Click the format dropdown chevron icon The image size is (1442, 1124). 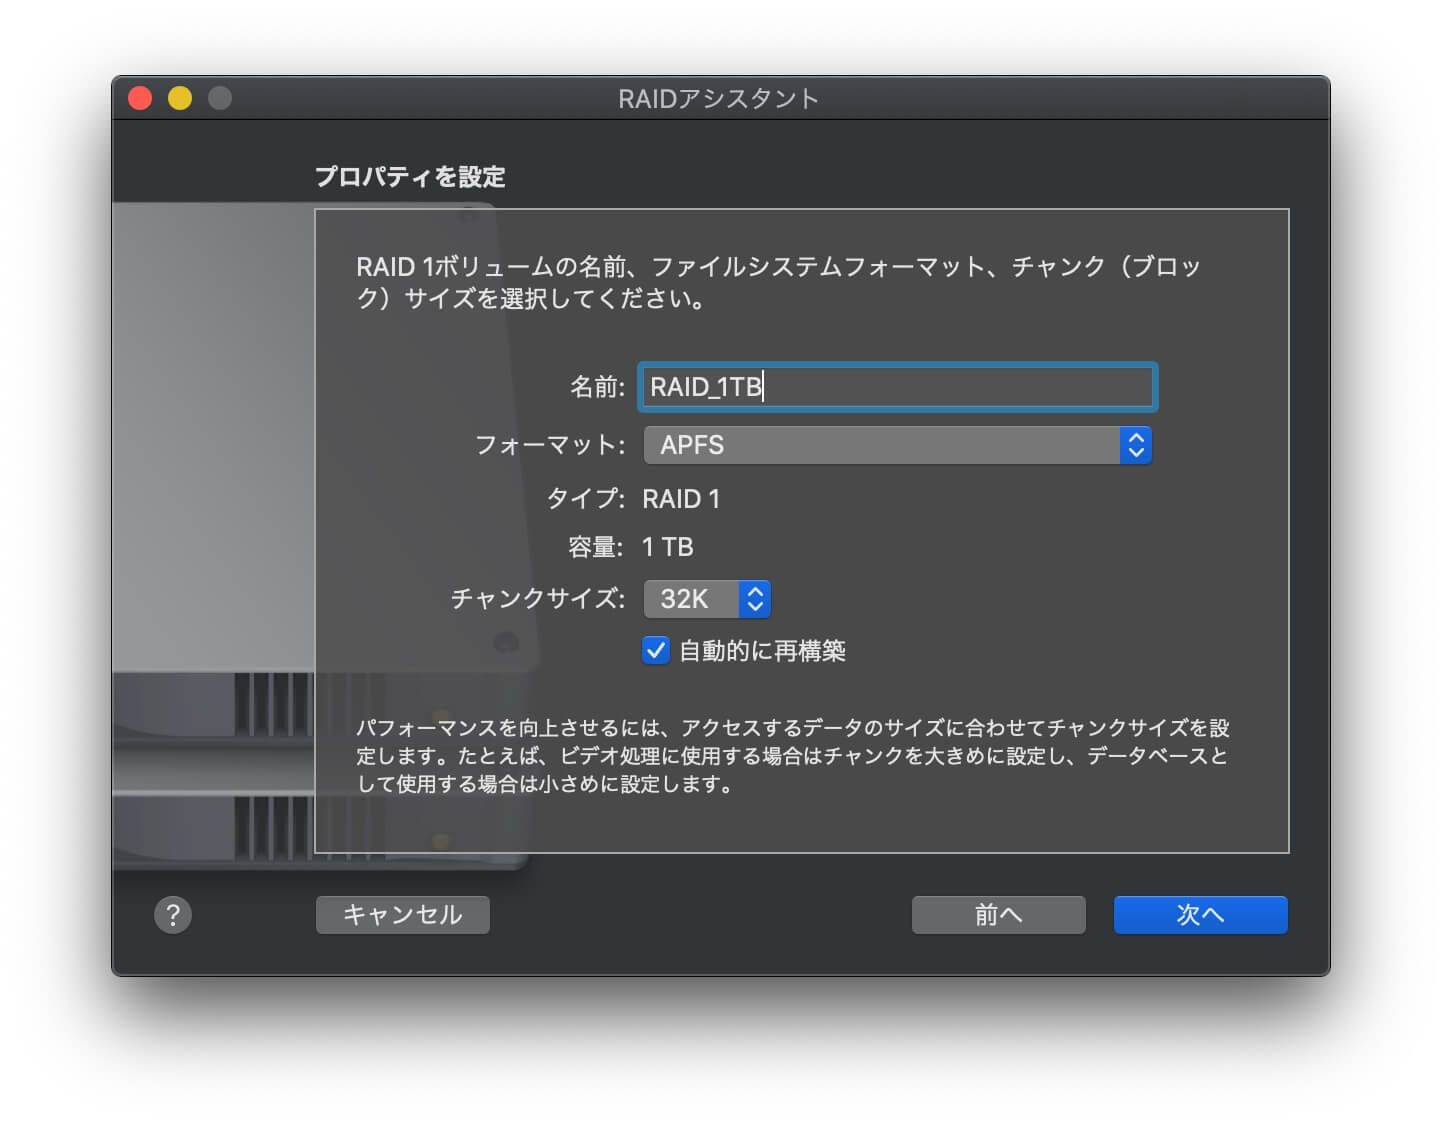tap(1135, 445)
